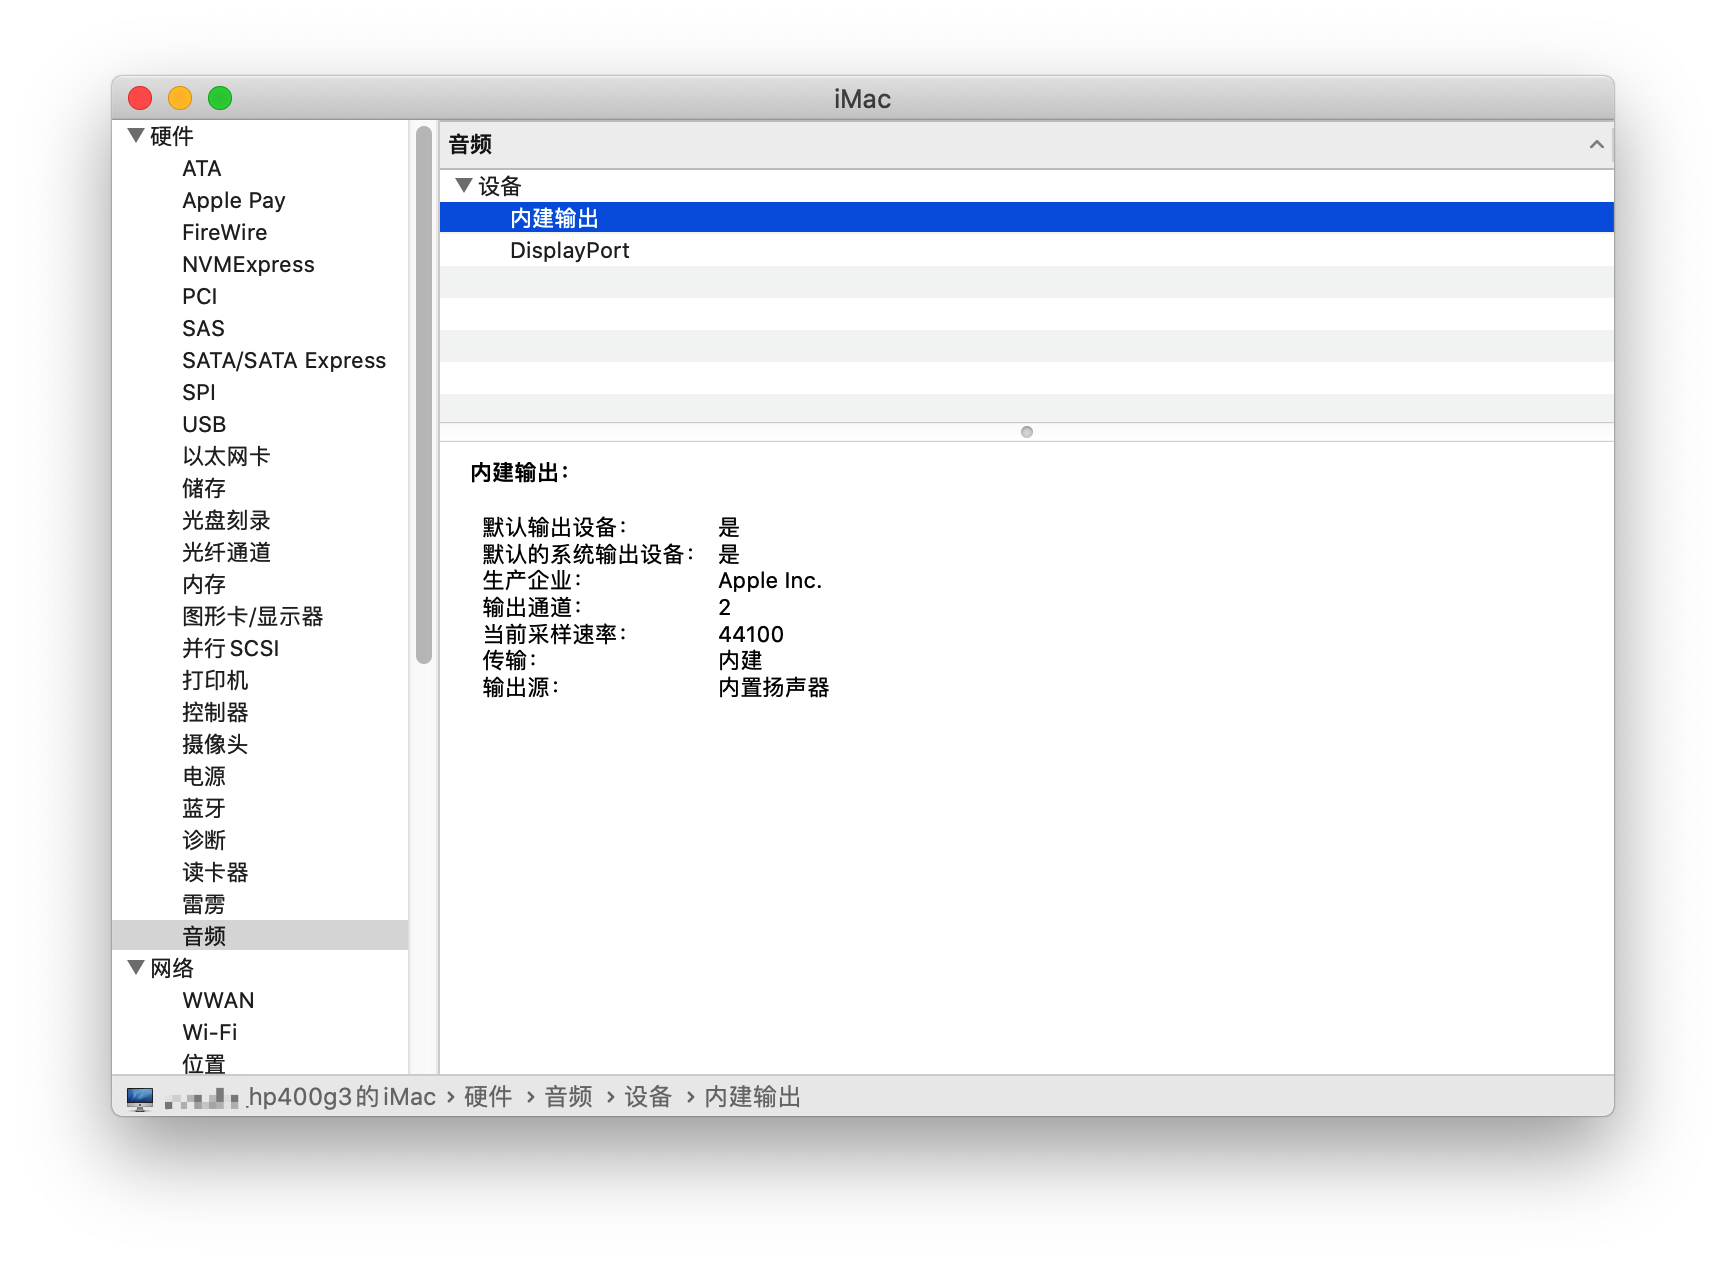
Task: Minimize the iMac window
Action: pos(180,98)
